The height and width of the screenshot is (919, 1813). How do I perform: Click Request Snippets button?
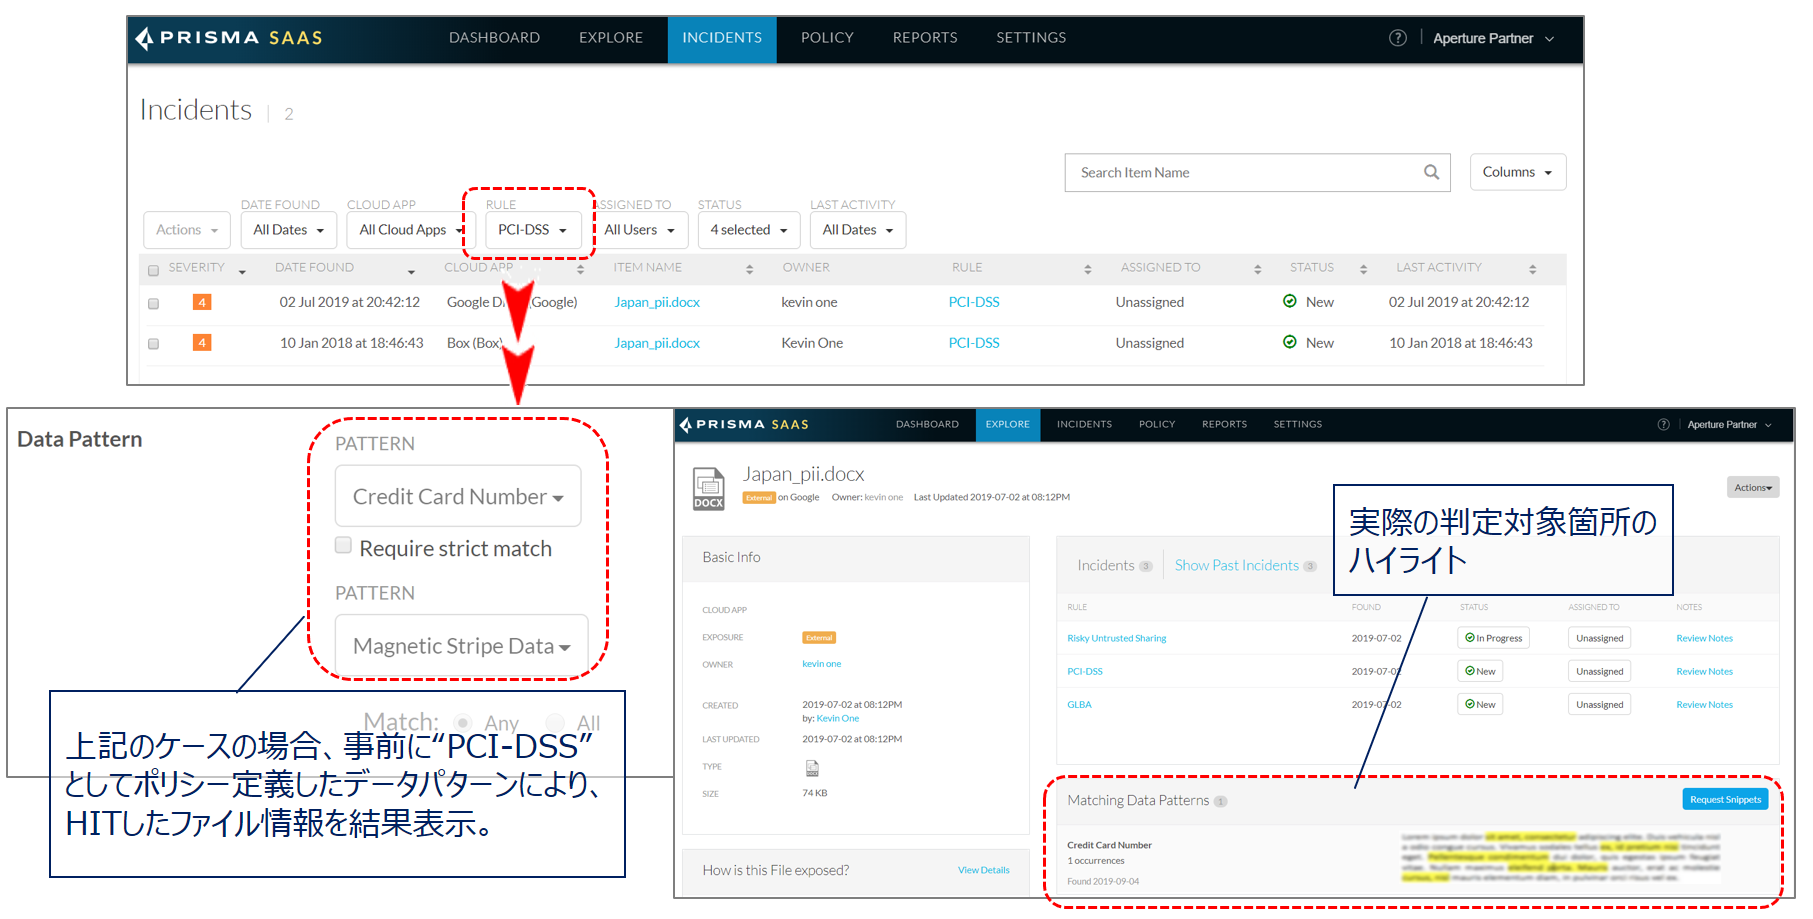pyautogui.click(x=1725, y=799)
